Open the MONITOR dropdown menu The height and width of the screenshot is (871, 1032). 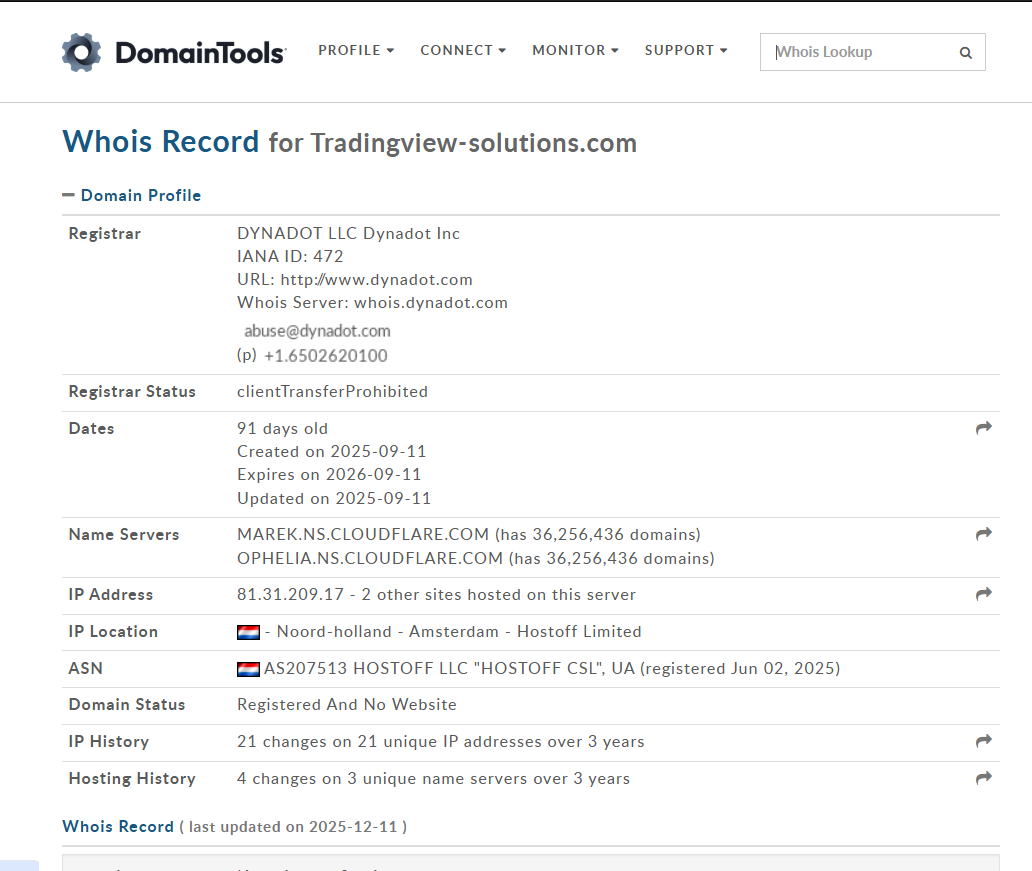tap(575, 51)
